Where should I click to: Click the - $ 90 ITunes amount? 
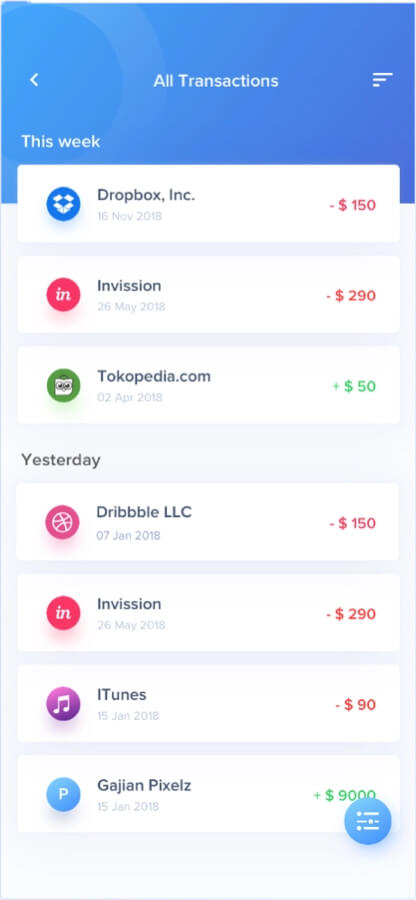pyautogui.click(x=356, y=704)
